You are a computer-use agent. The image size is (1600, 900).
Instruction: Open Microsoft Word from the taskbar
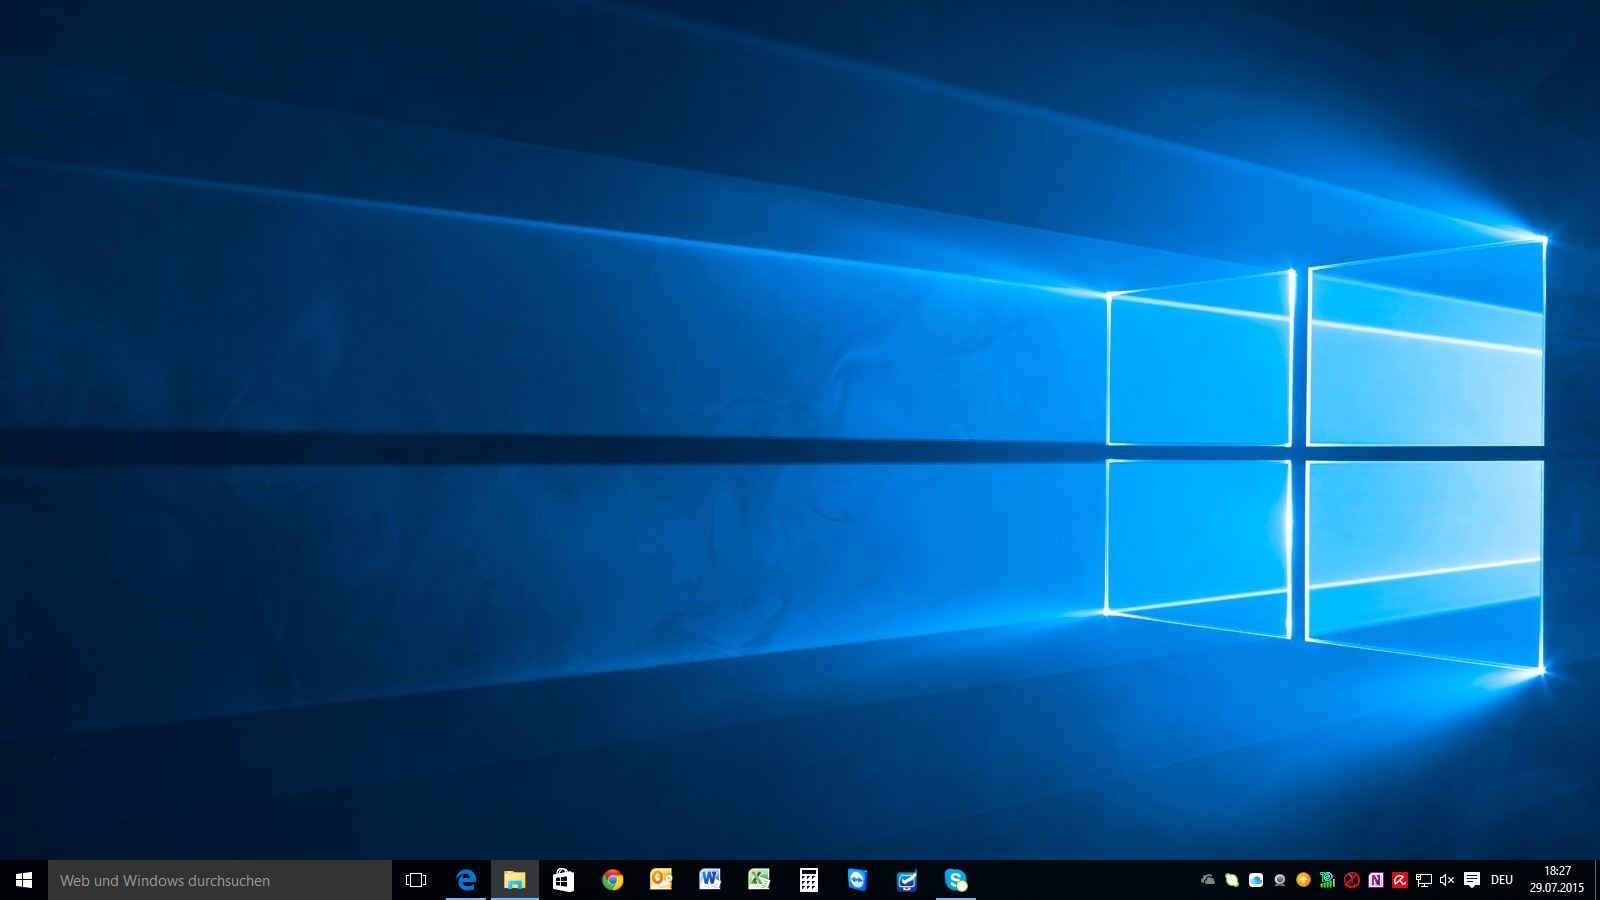point(710,880)
